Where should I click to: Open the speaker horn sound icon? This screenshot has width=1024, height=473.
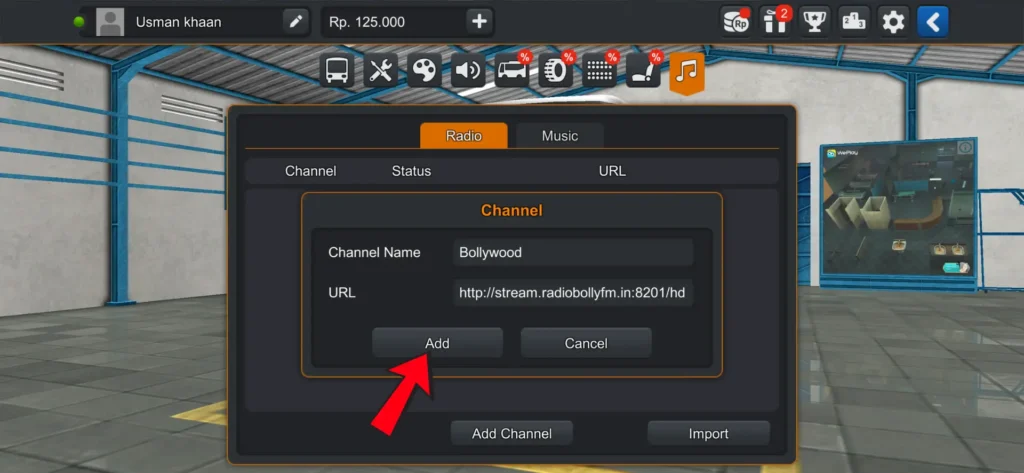point(468,71)
